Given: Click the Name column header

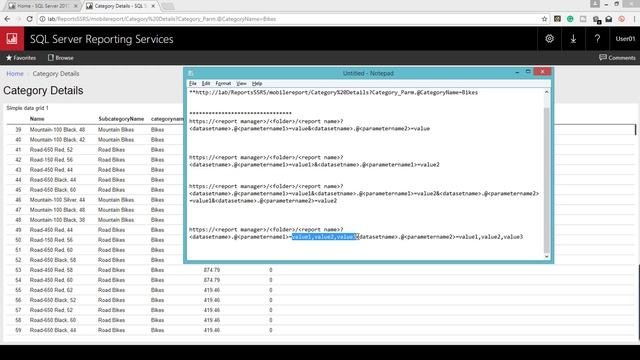Looking at the screenshot, I should tap(37, 119).
